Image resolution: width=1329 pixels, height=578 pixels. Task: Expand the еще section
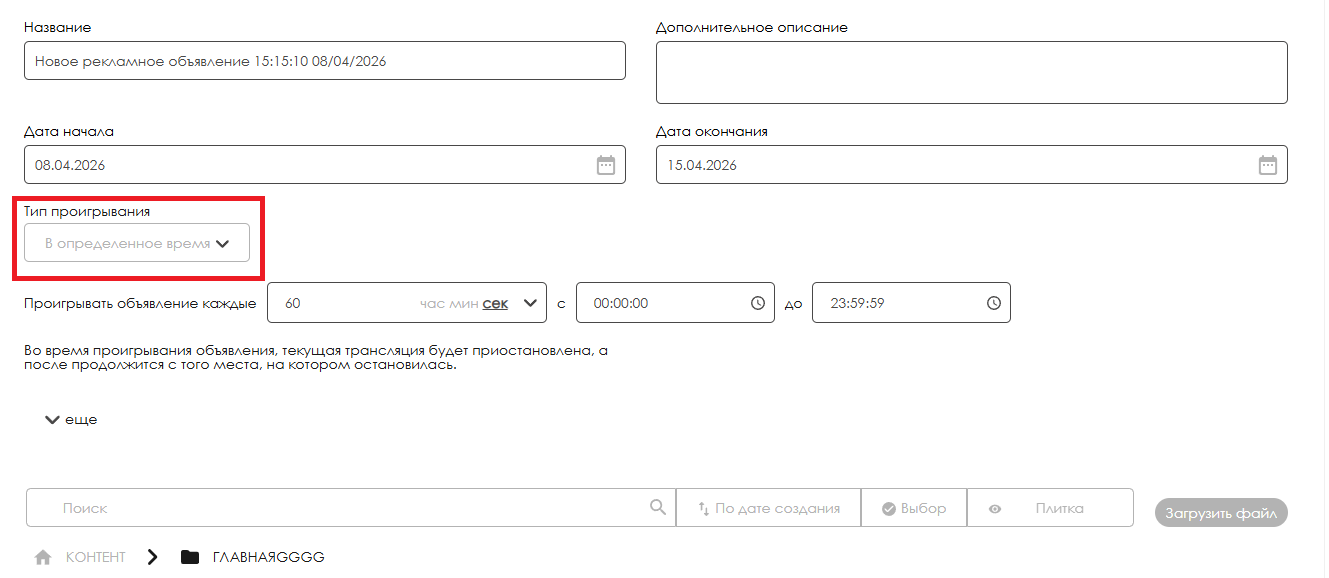pos(71,420)
